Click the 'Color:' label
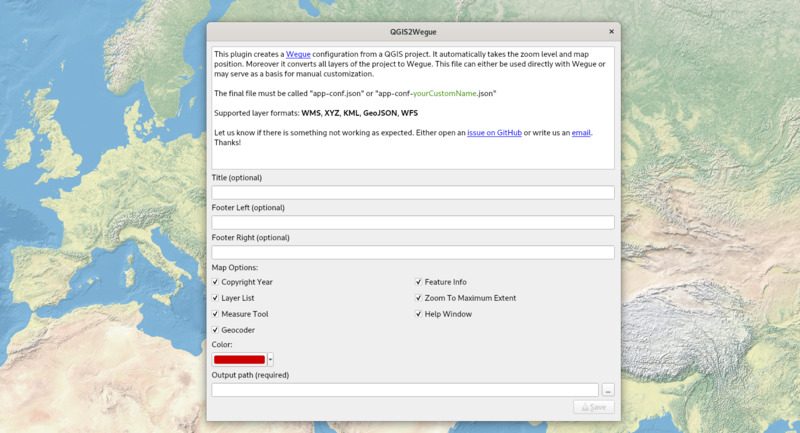The width and height of the screenshot is (800, 433). [x=222, y=345]
